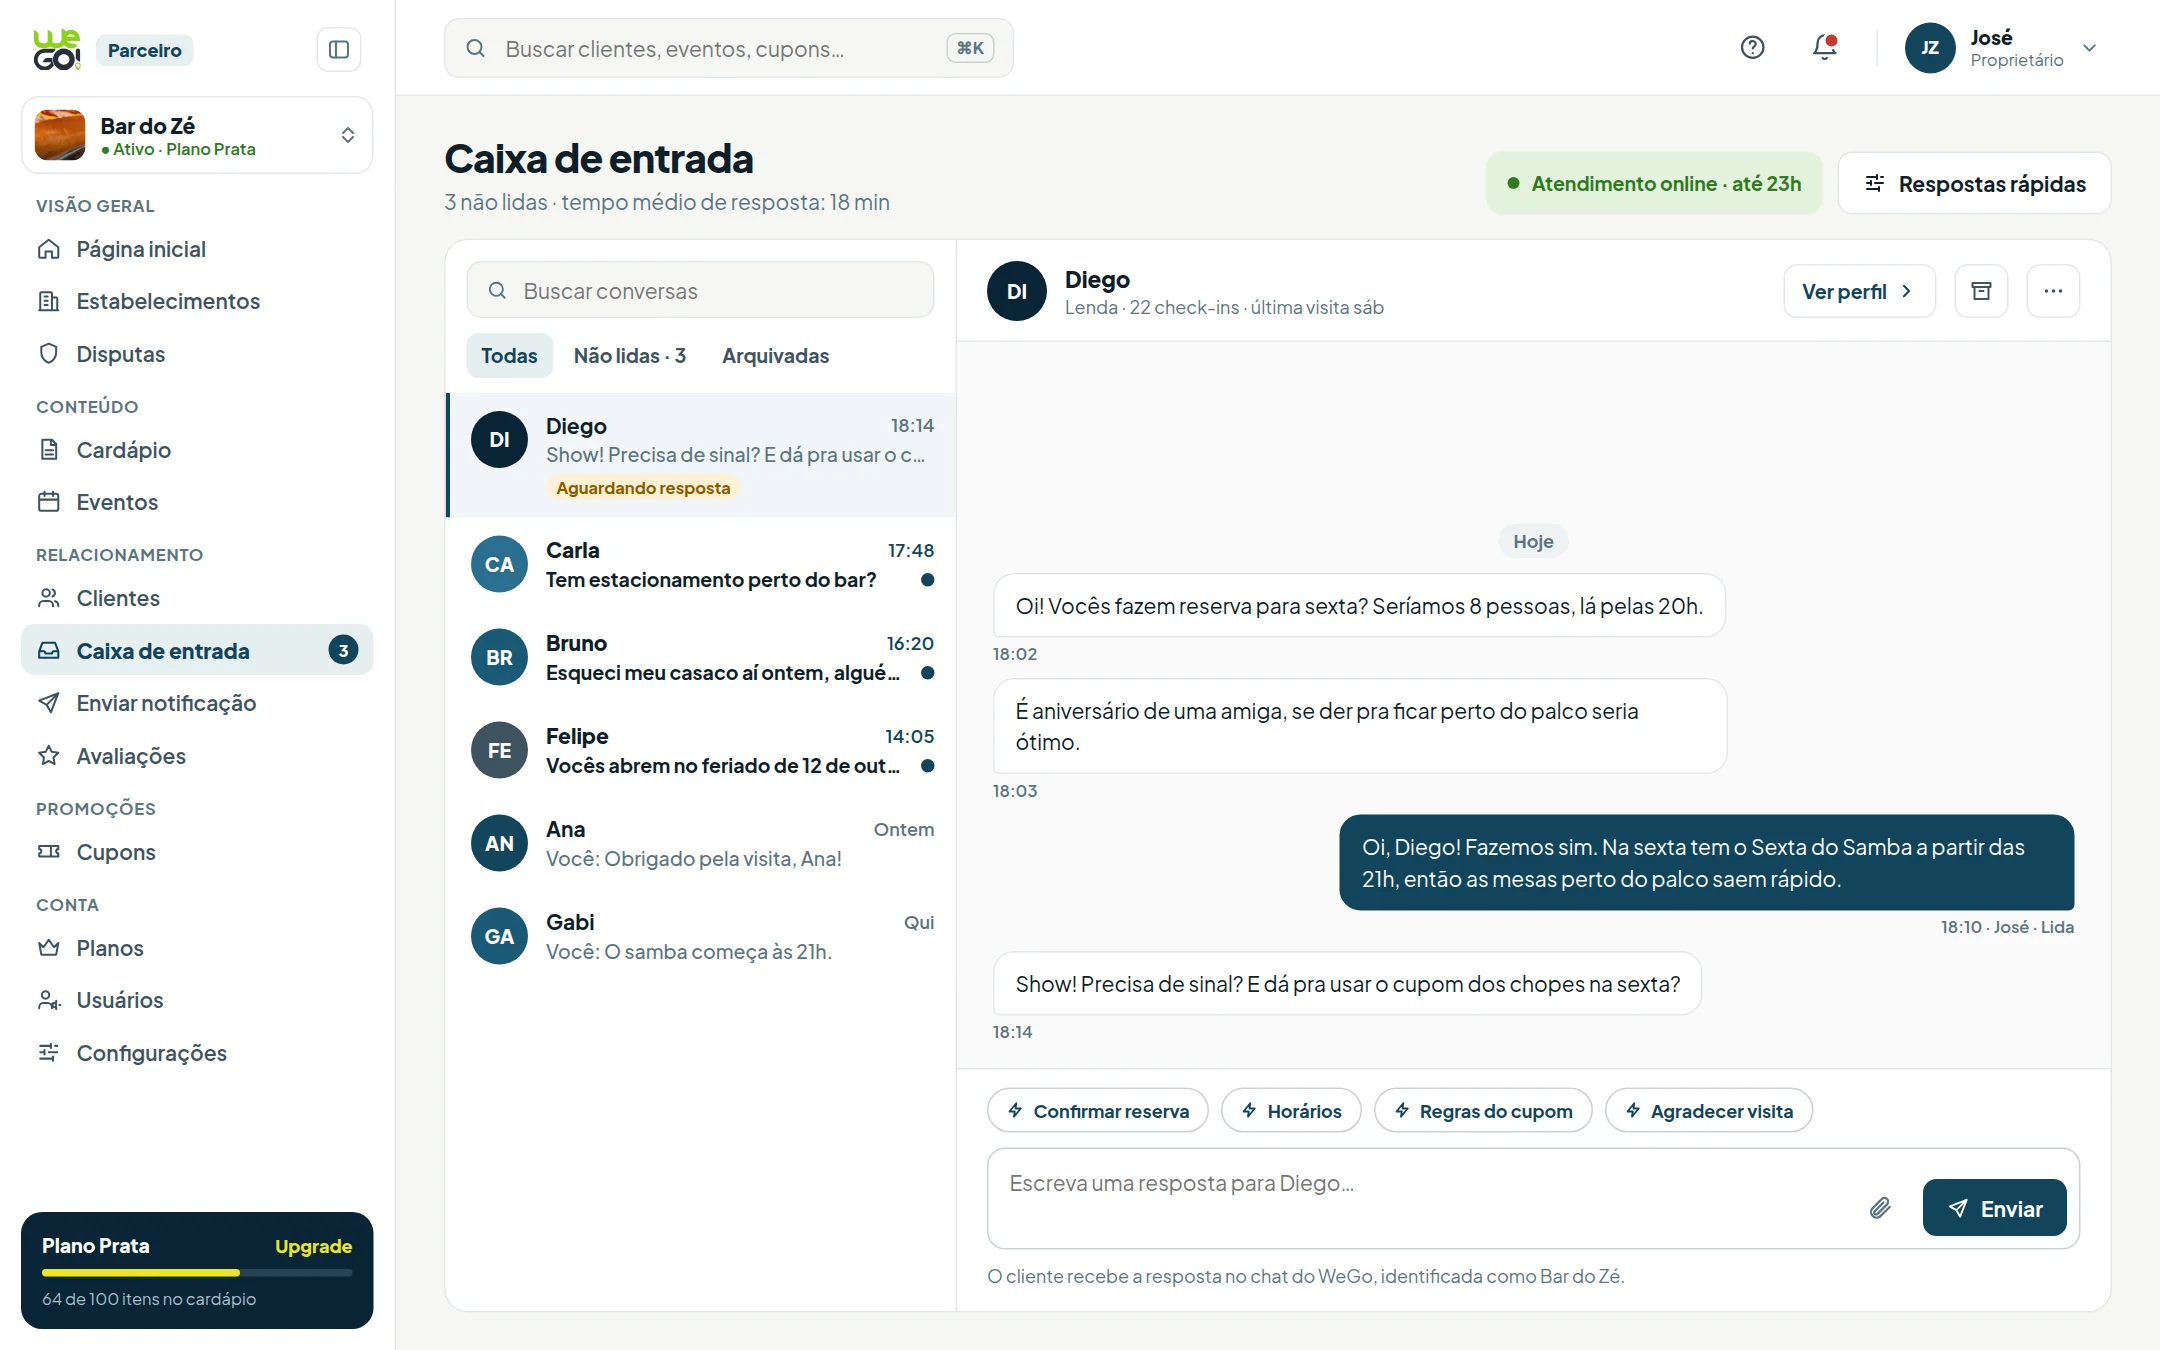Click Upgrade on the Plano Prata card
2160x1350 pixels.
tap(313, 1246)
